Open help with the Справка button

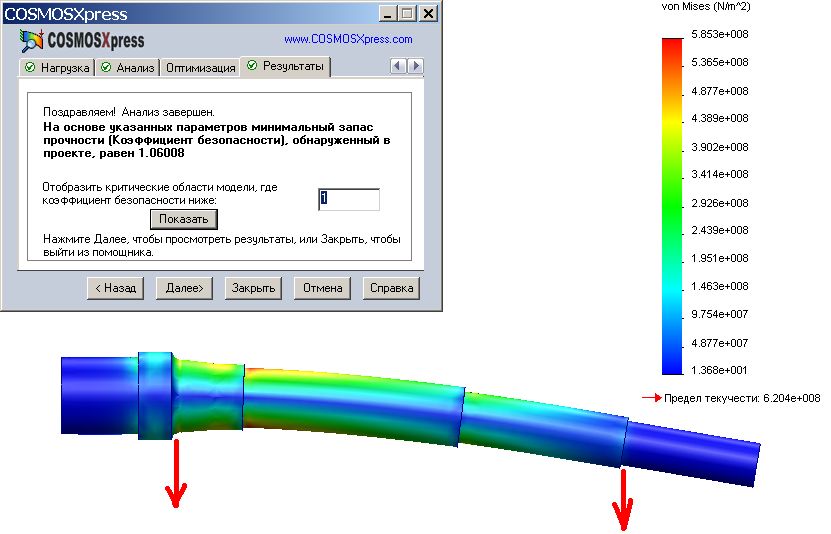click(x=391, y=288)
